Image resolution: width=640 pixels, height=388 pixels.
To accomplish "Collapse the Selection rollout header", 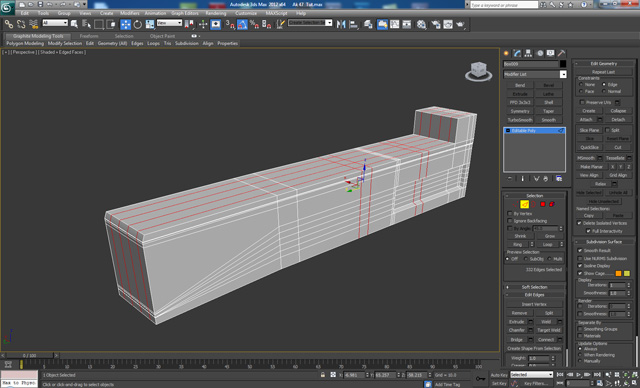I will (534, 195).
